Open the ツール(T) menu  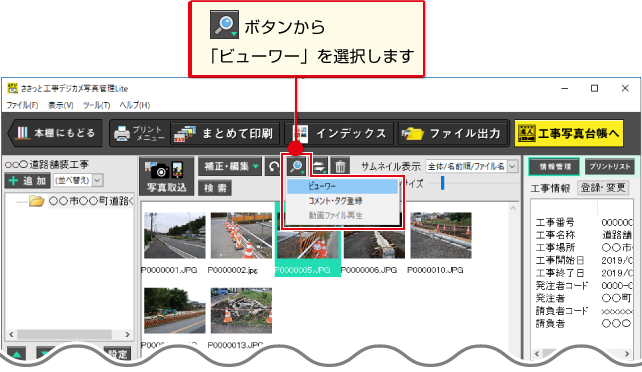click(97, 105)
